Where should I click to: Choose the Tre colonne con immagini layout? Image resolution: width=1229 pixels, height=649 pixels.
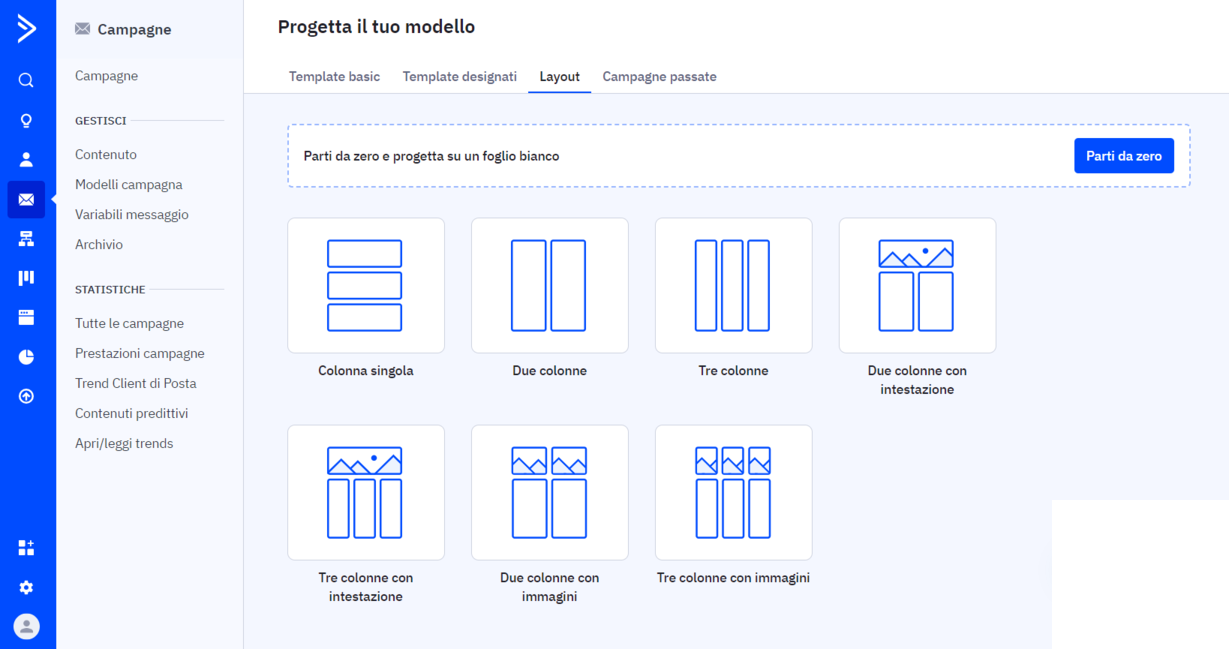coord(733,492)
